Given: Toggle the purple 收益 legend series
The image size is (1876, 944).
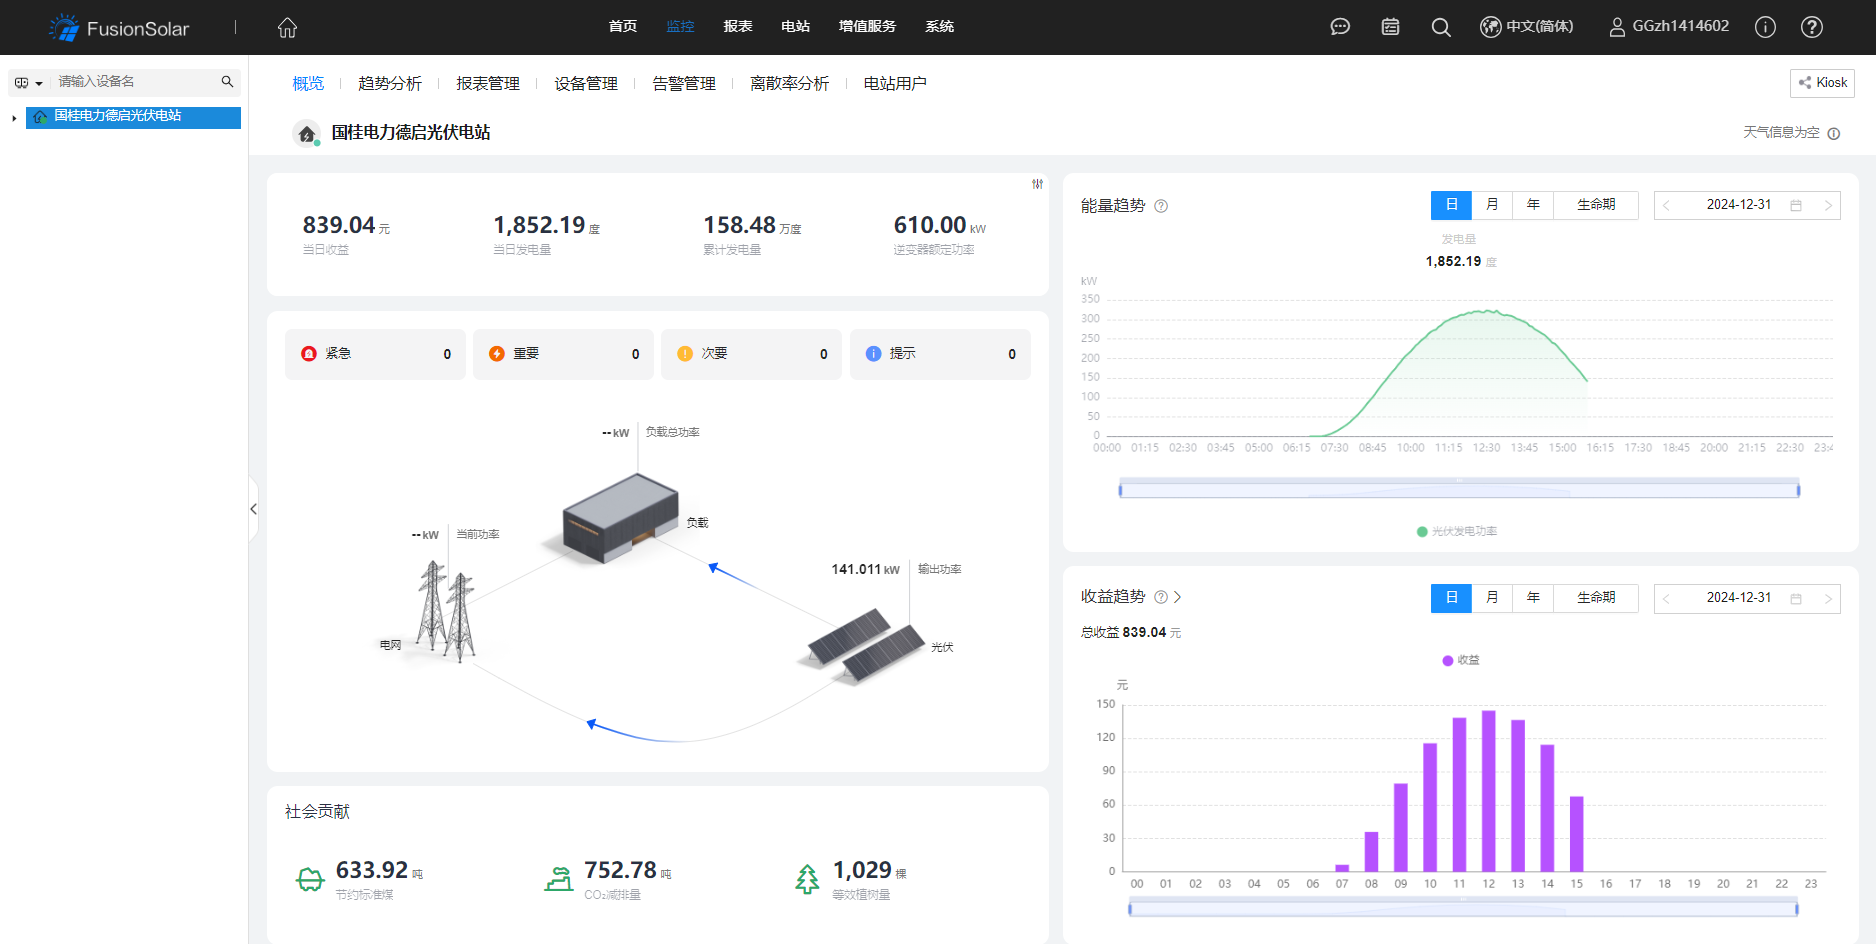Looking at the screenshot, I should (1461, 660).
